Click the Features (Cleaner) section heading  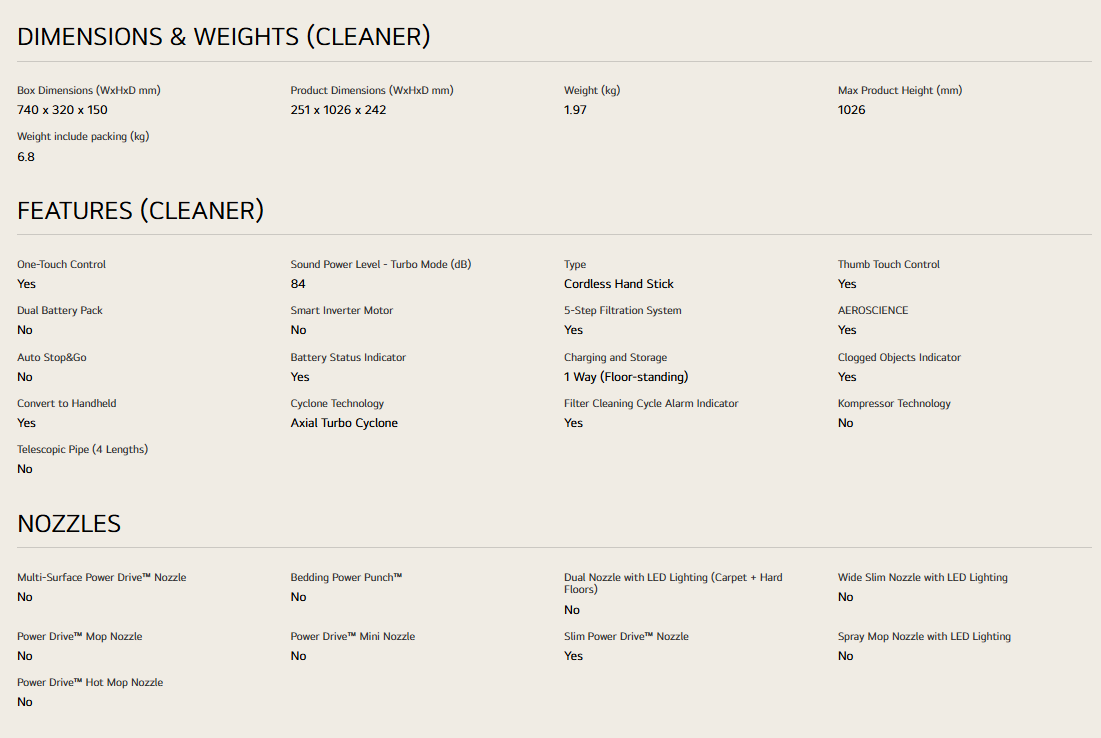click(x=140, y=211)
